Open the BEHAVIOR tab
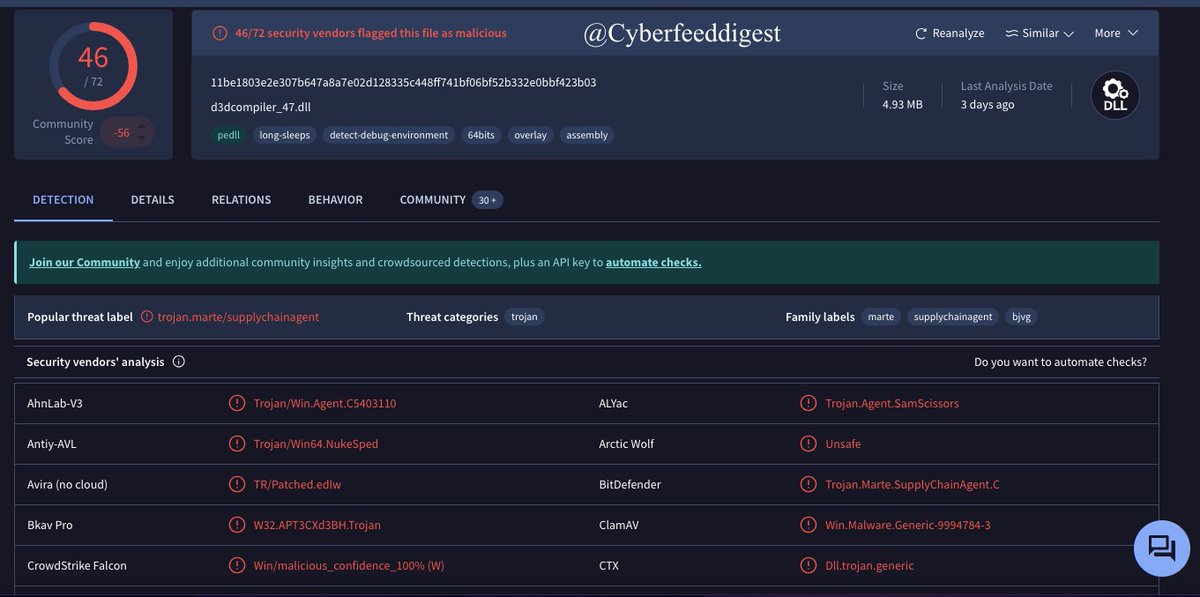1200x597 pixels. pos(335,200)
